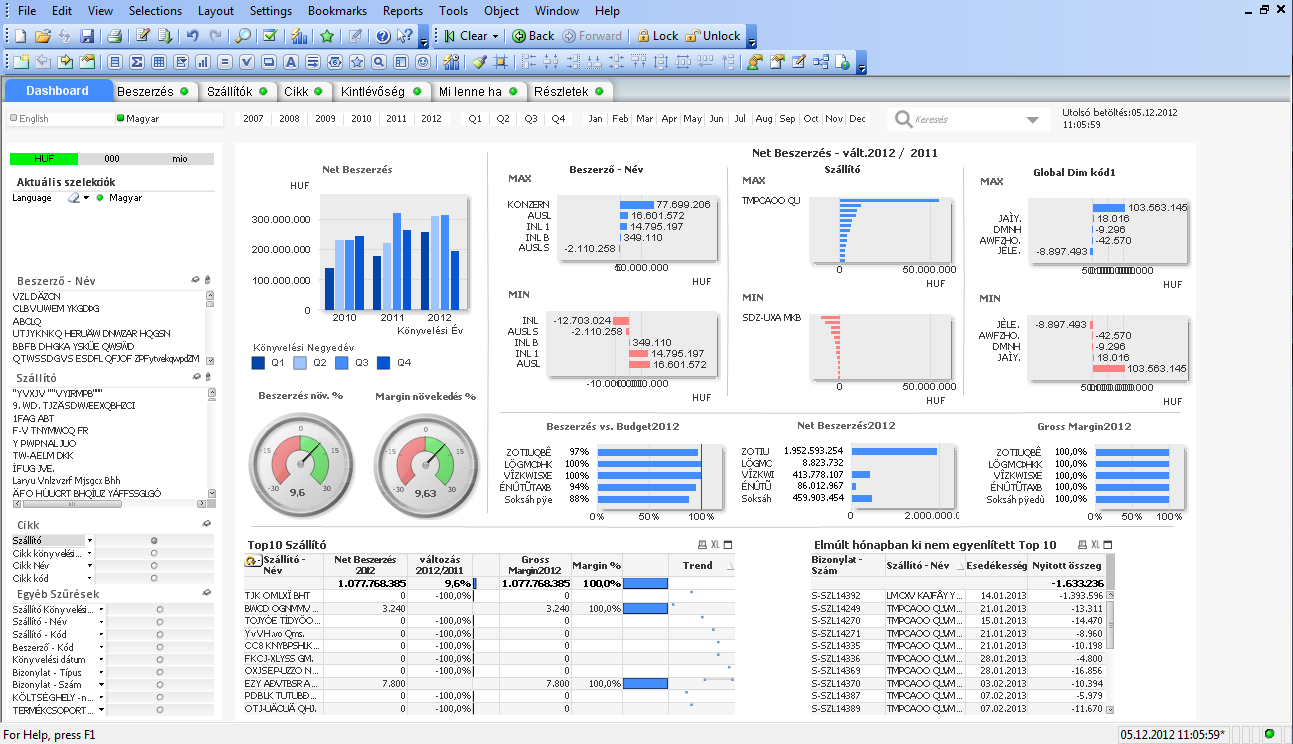The width and height of the screenshot is (1293, 744).
Task: Open the Search magnifier toolbar icon
Action: click(243, 36)
